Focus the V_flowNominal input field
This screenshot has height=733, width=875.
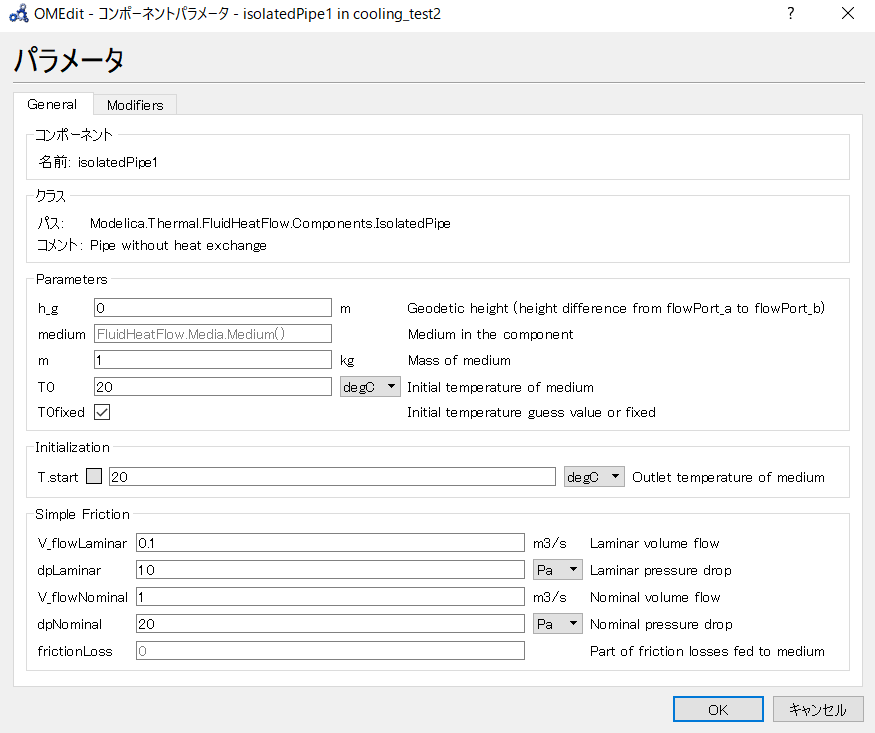click(x=330, y=597)
